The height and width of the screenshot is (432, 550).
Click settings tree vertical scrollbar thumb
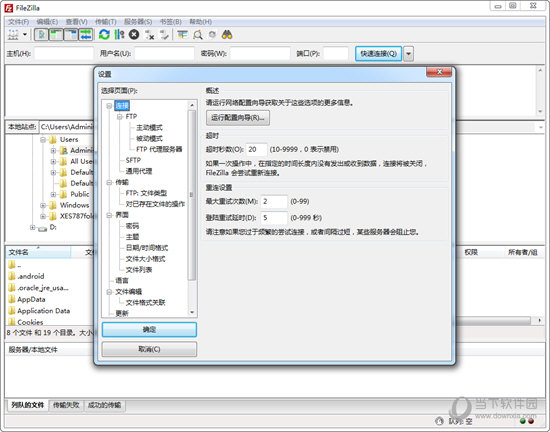[192, 195]
